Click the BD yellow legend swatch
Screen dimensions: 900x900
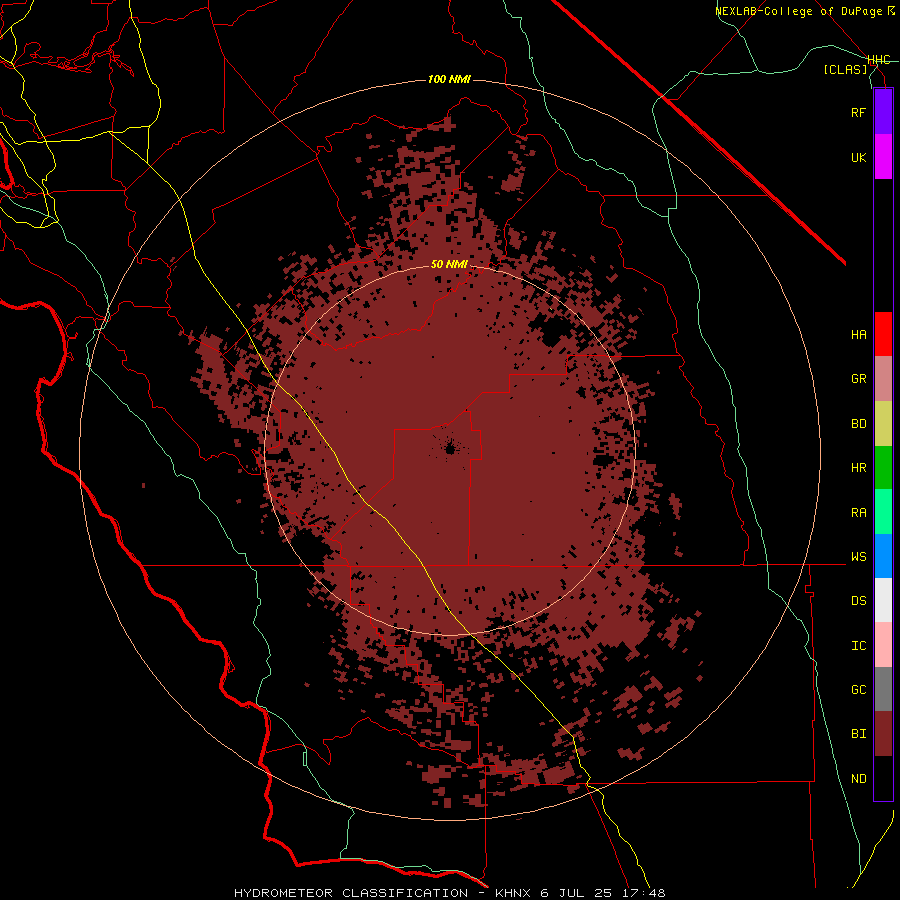pyautogui.click(x=883, y=424)
